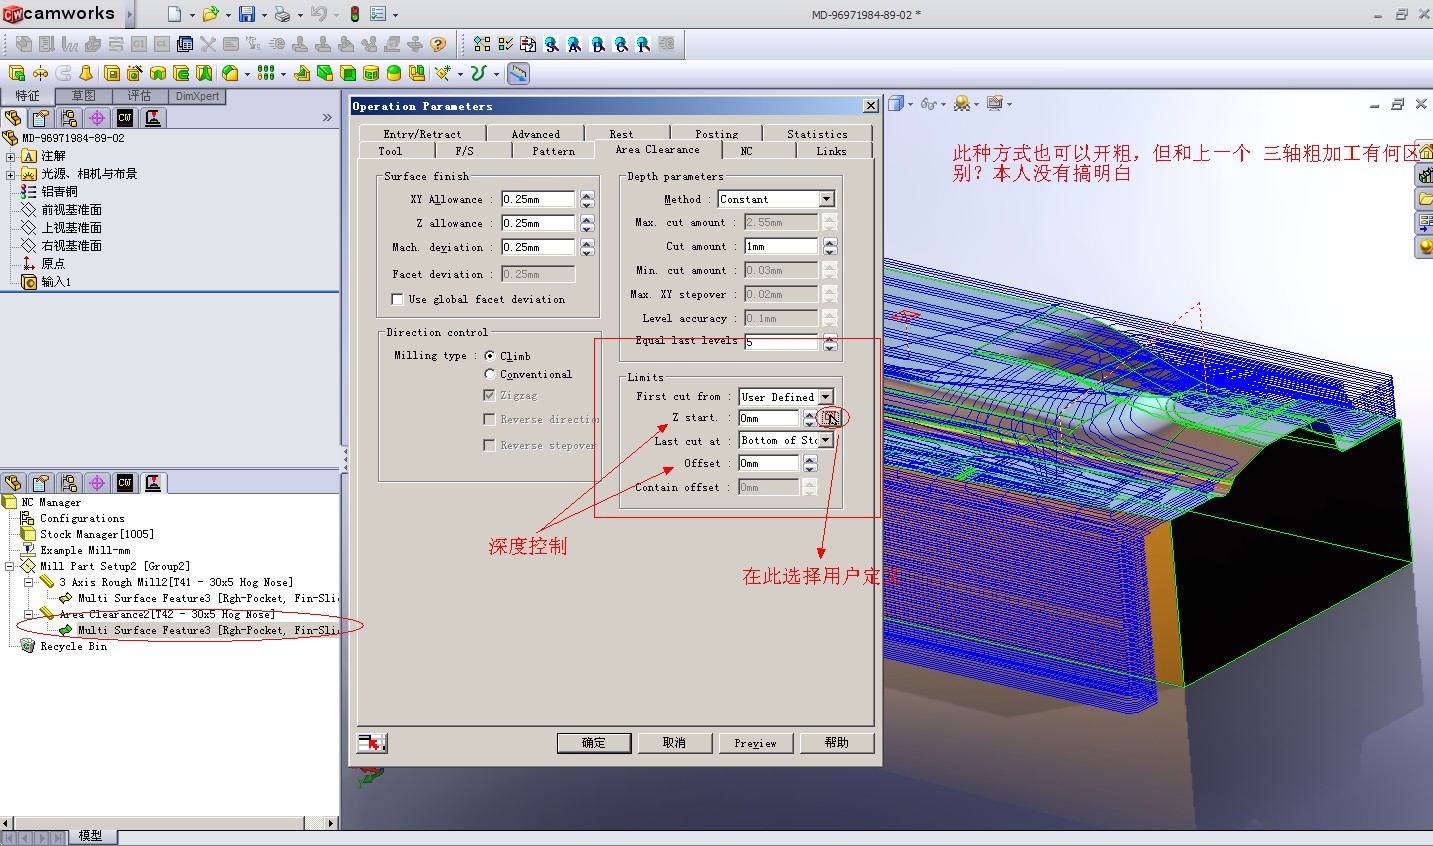Expand the 注解 node in feature tree
This screenshot has height=846, width=1433.
coord(10,156)
